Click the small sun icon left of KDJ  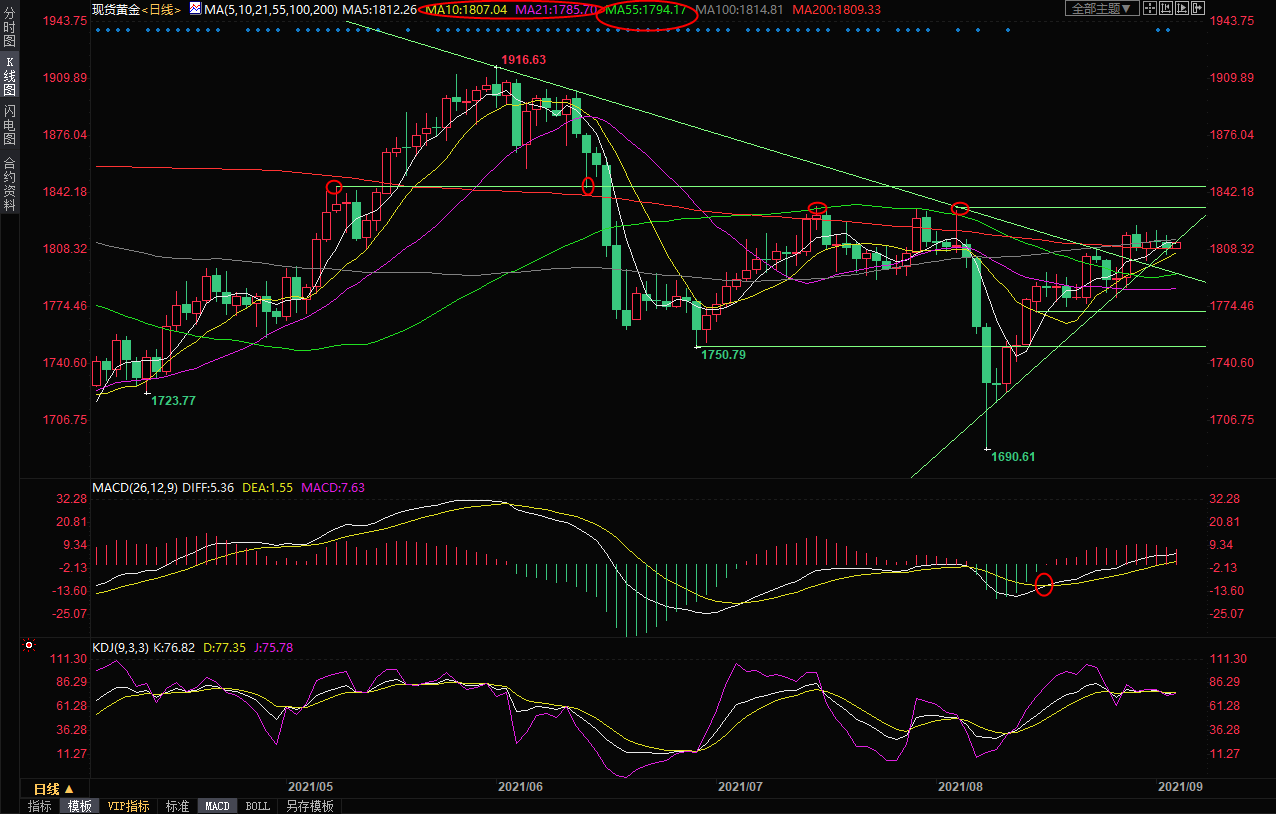point(29,647)
